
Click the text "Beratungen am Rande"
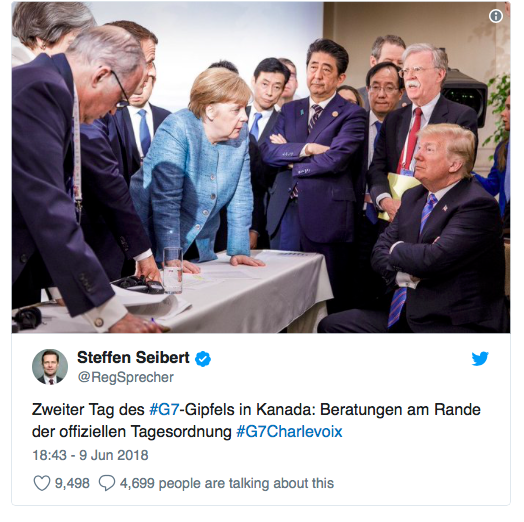click(400, 410)
